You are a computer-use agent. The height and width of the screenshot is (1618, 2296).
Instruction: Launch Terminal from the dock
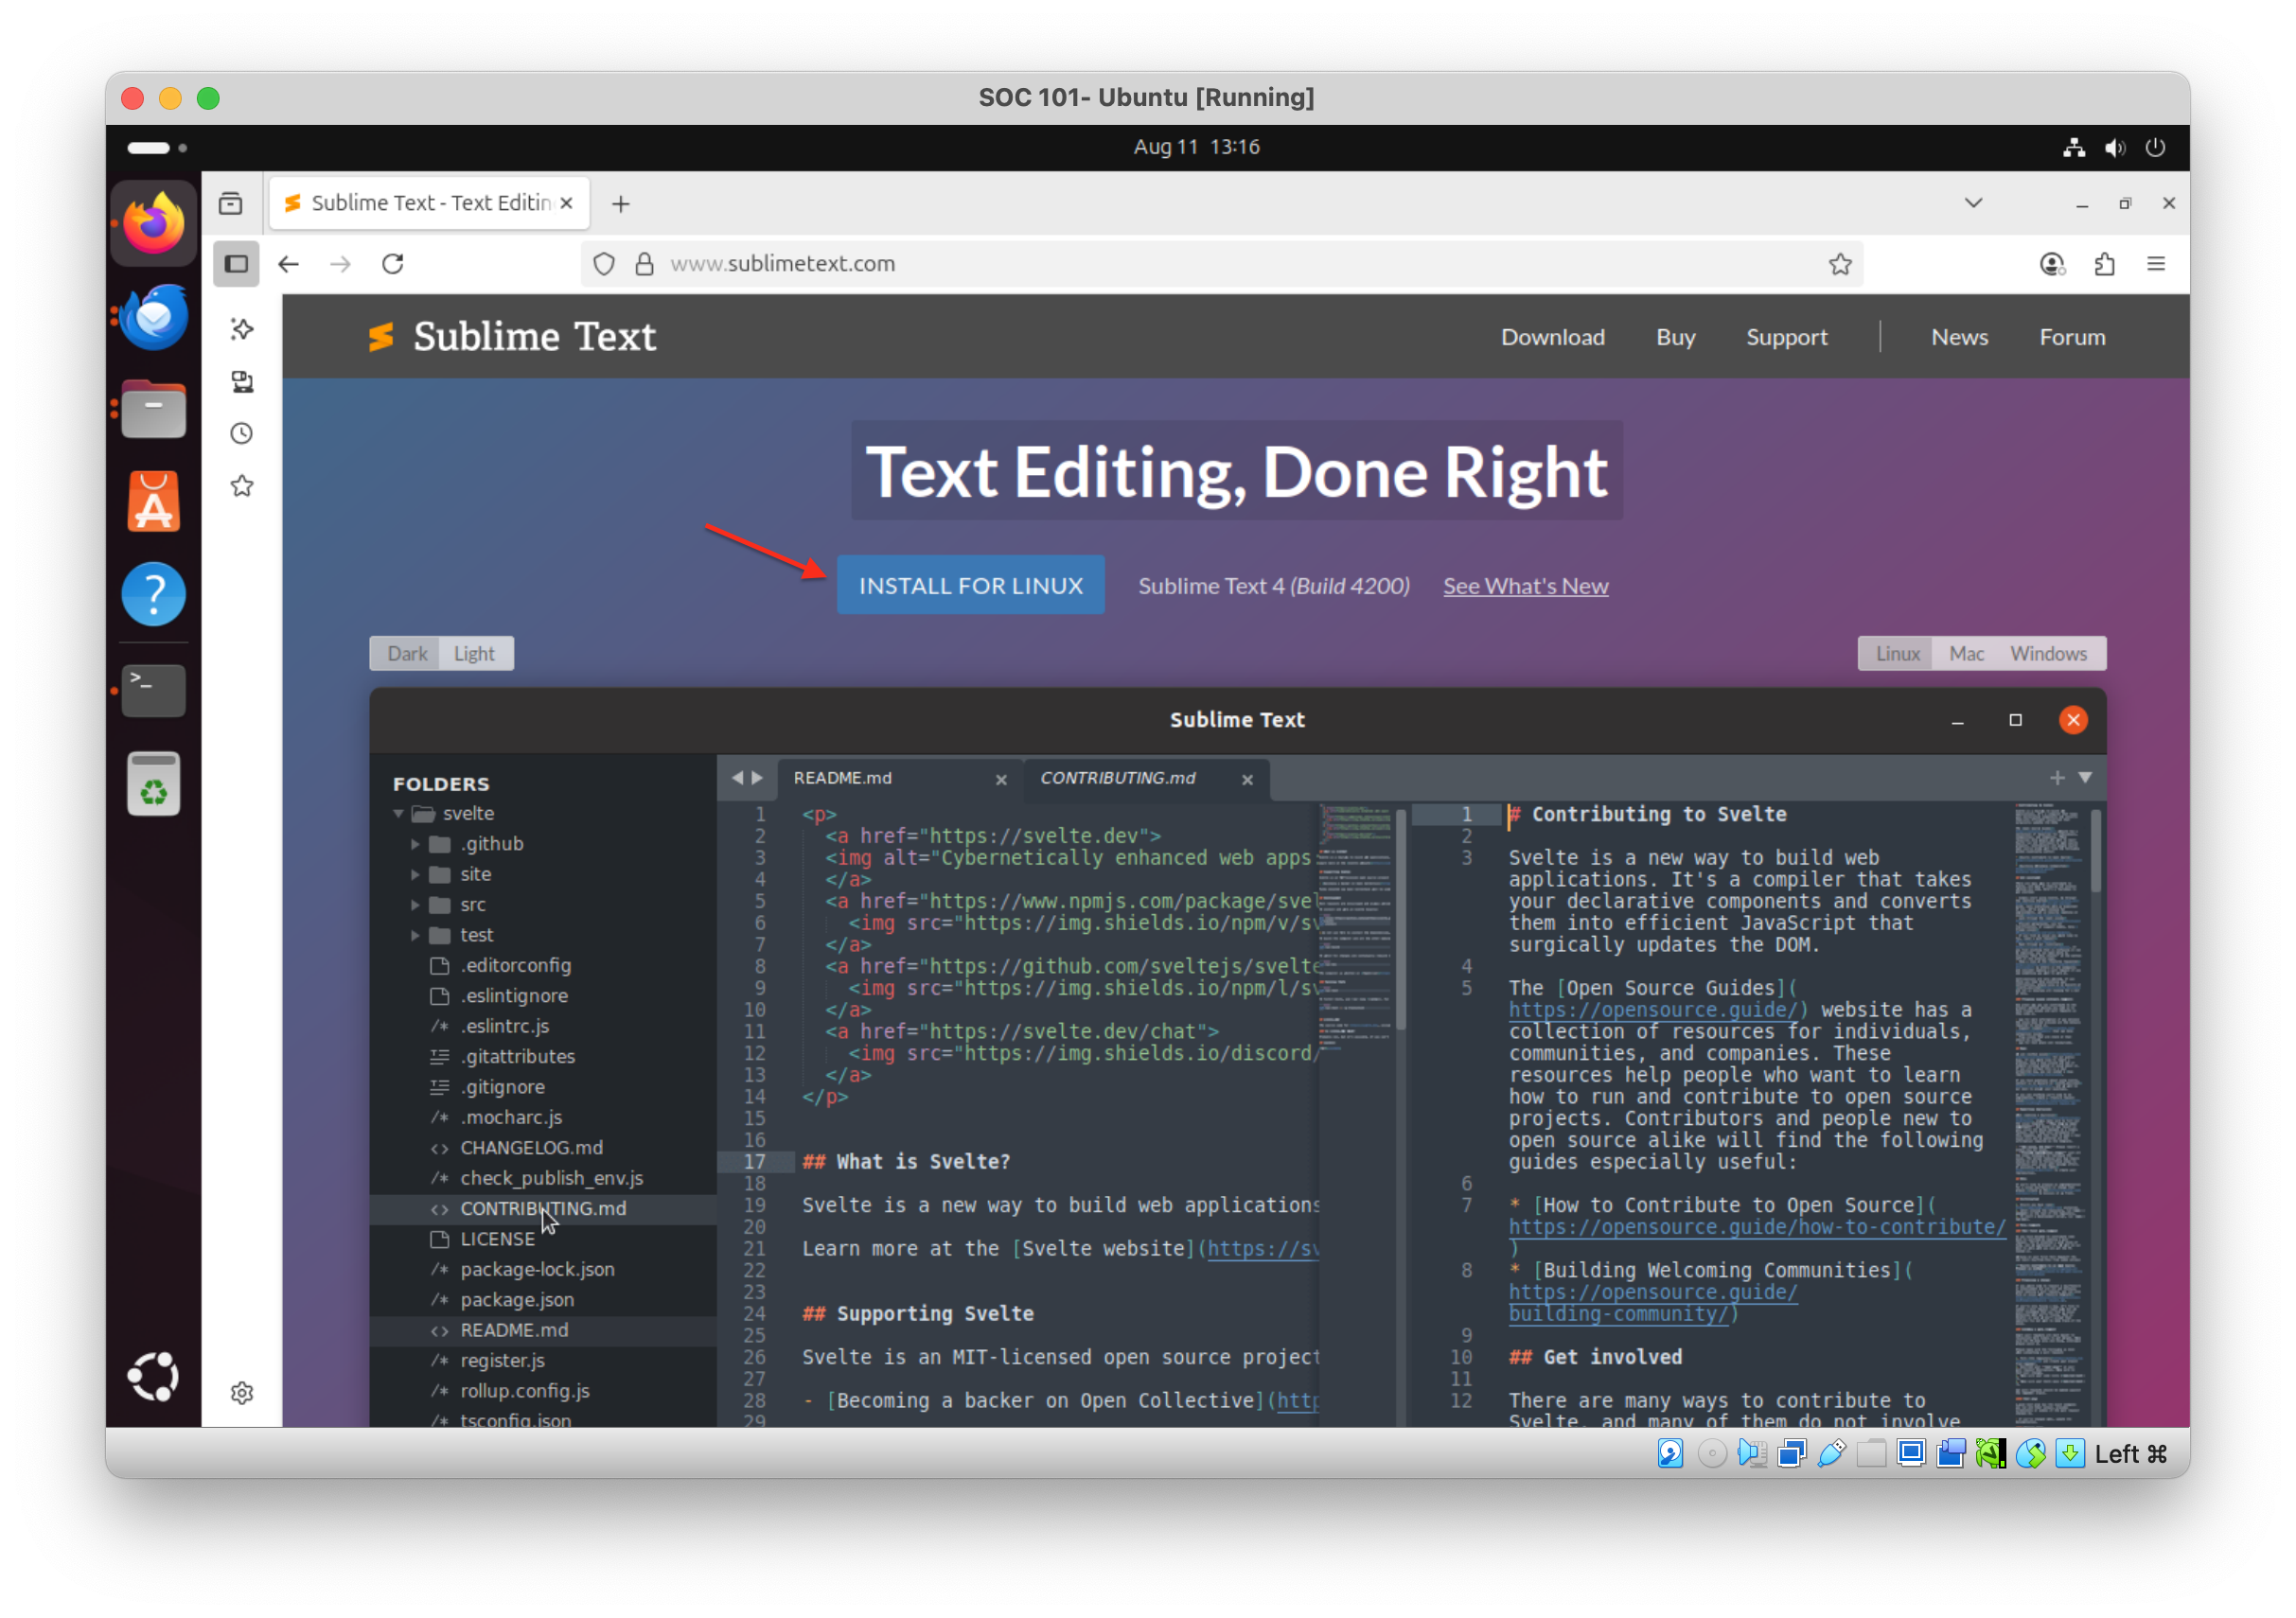[153, 690]
